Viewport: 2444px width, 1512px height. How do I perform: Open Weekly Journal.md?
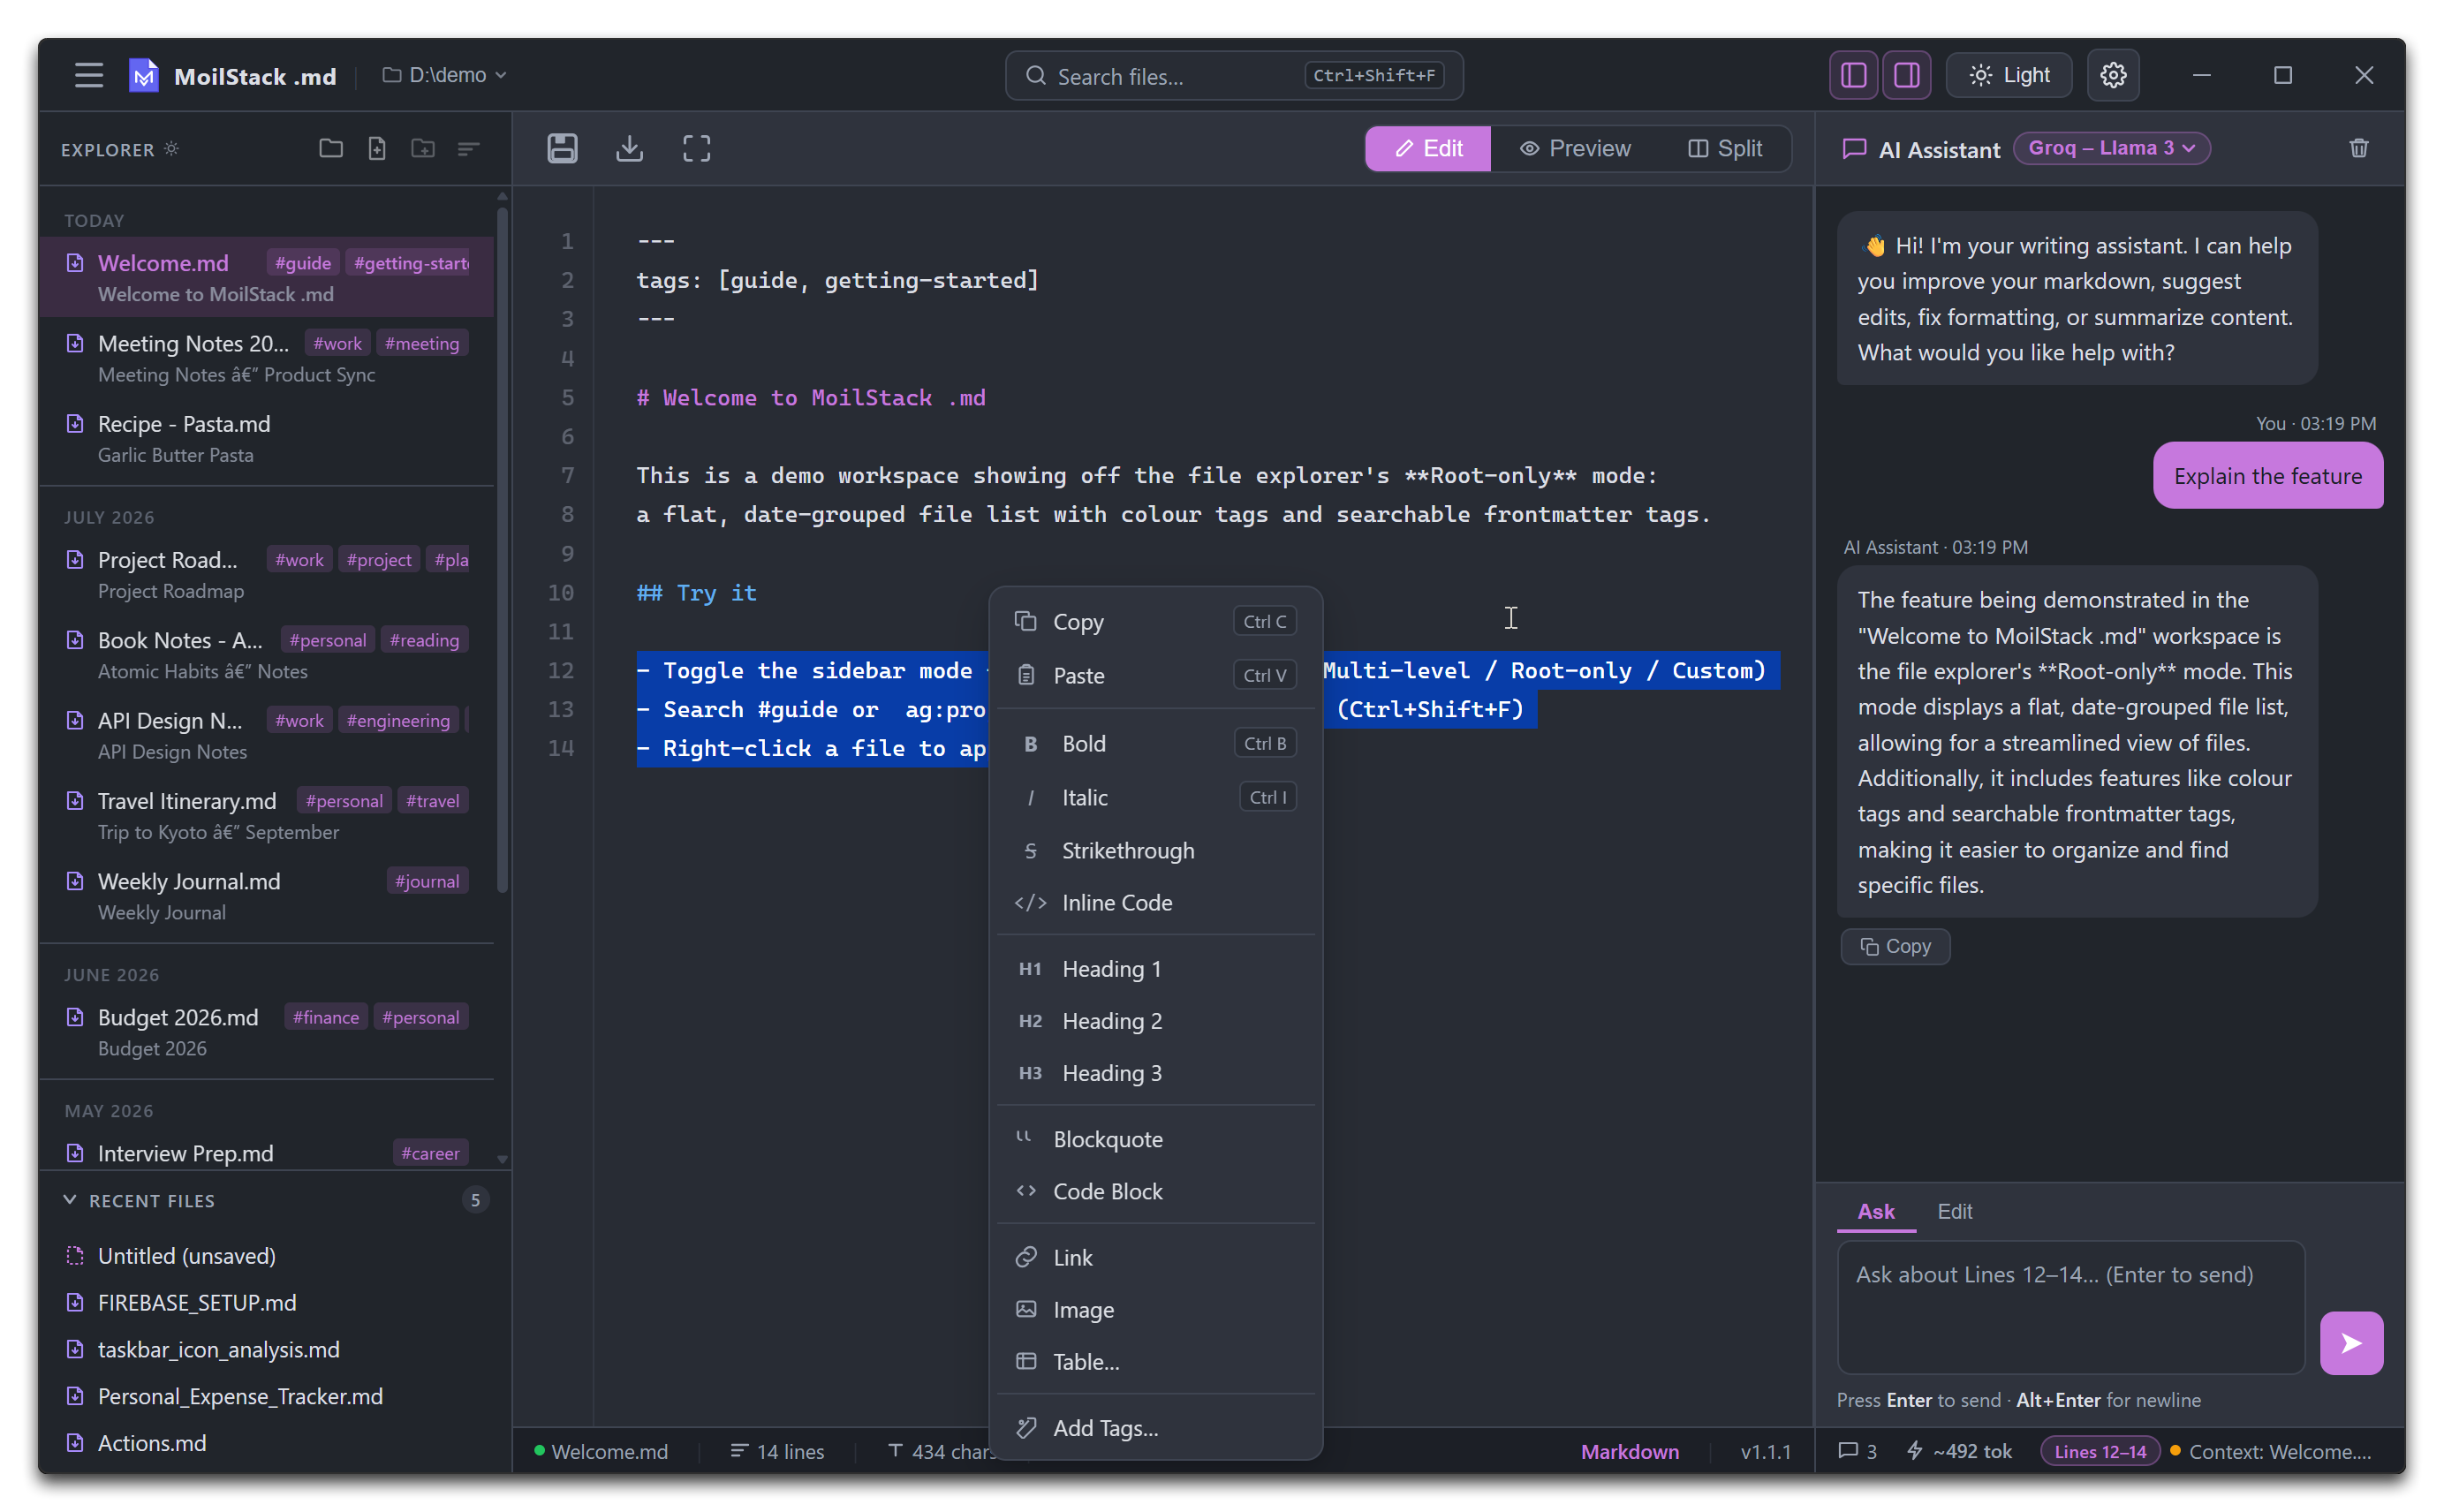[x=266, y=895]
